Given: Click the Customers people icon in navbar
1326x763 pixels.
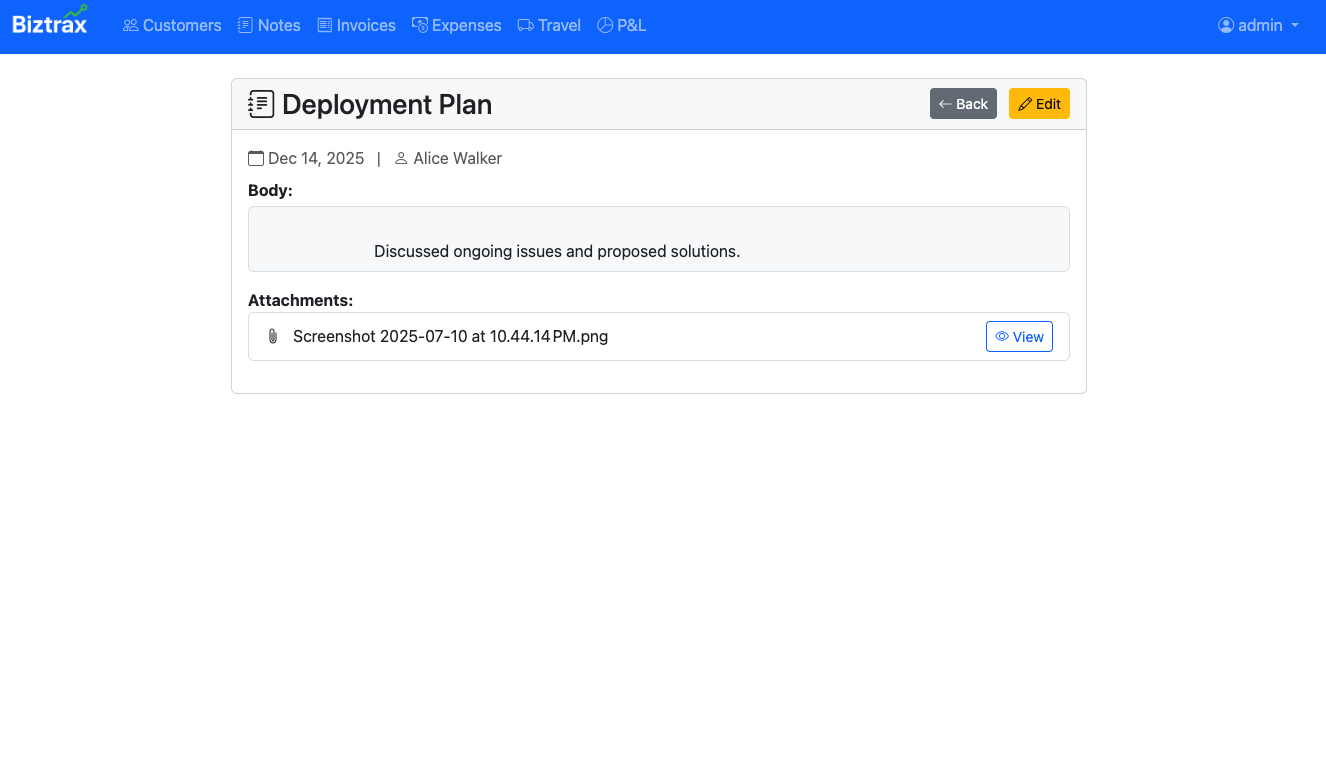Looking at the screenshot, I should 129,25.
